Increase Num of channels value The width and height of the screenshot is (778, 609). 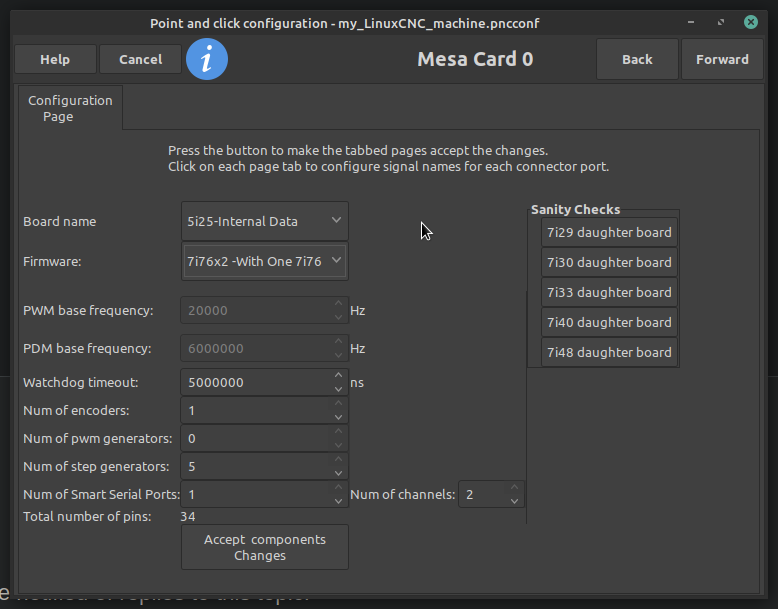click(515, 487)
